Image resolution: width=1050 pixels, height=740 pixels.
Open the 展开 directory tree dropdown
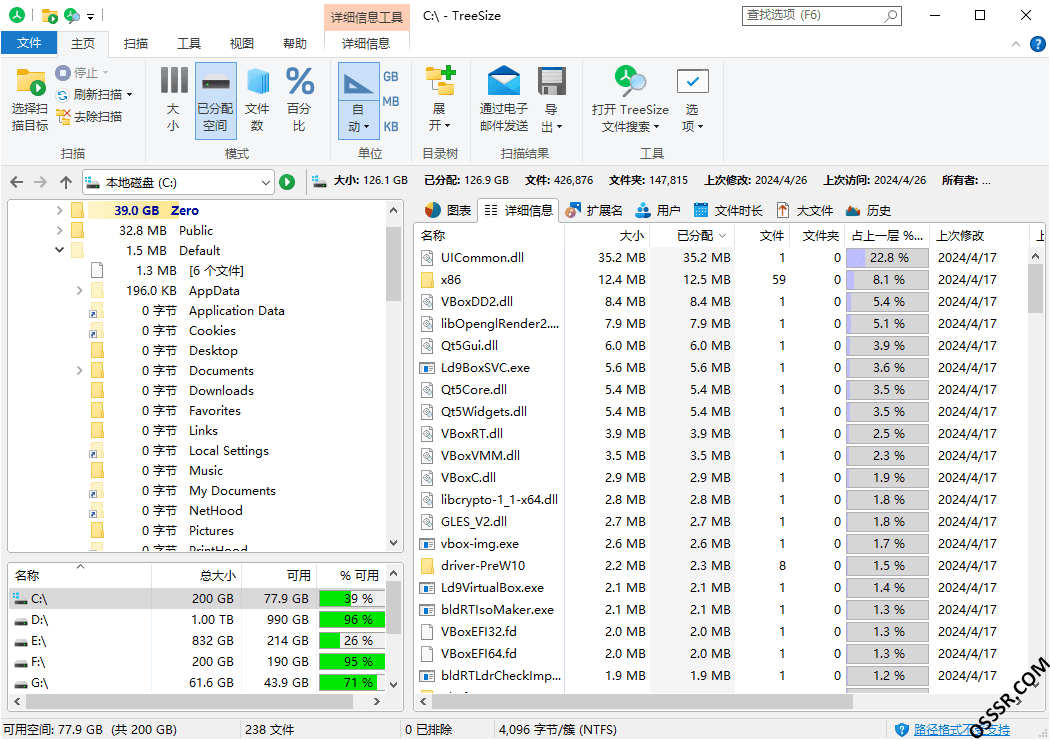439,100
